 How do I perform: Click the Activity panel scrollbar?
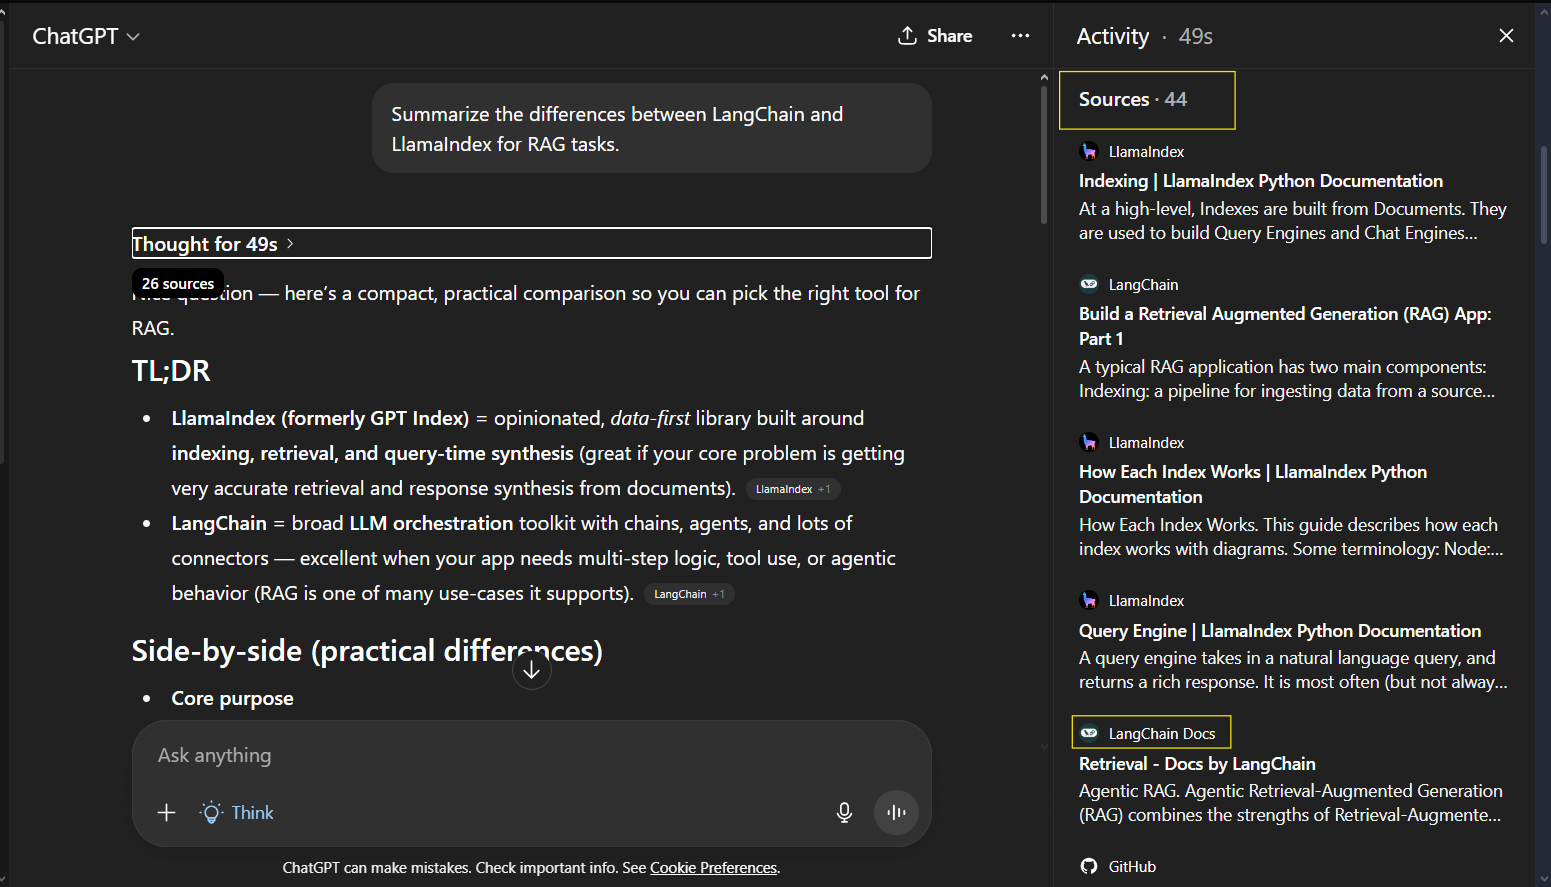coord(1543,180)
